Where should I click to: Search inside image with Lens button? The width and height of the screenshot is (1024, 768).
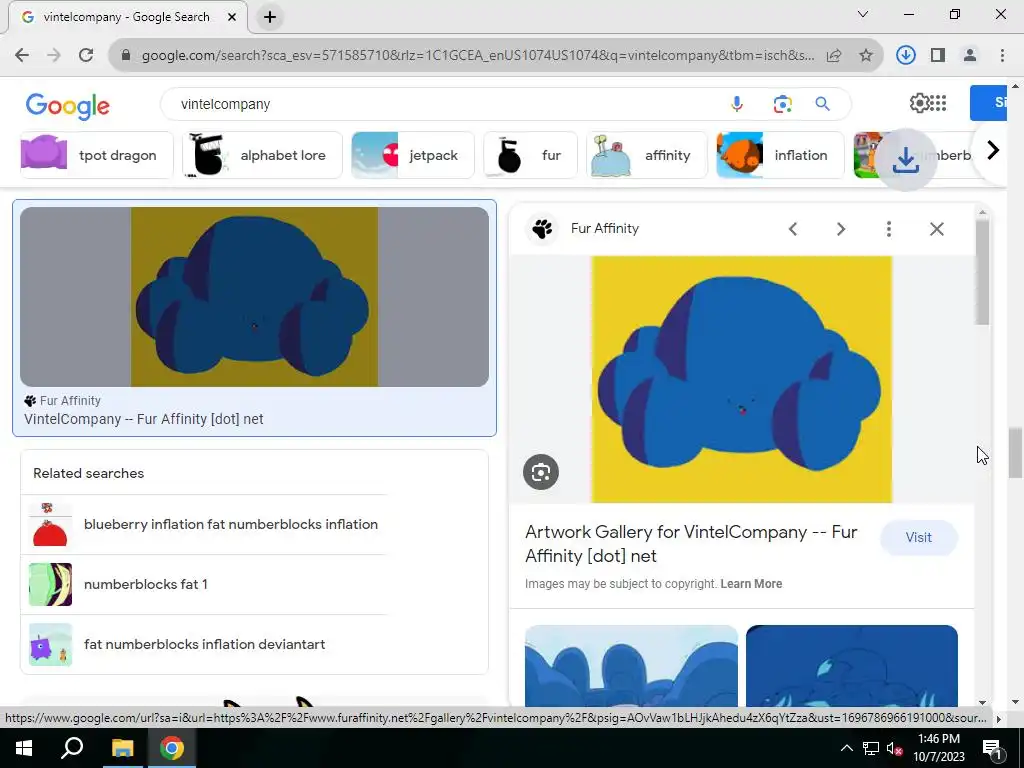pyautogui.click(x=541, y=472)
